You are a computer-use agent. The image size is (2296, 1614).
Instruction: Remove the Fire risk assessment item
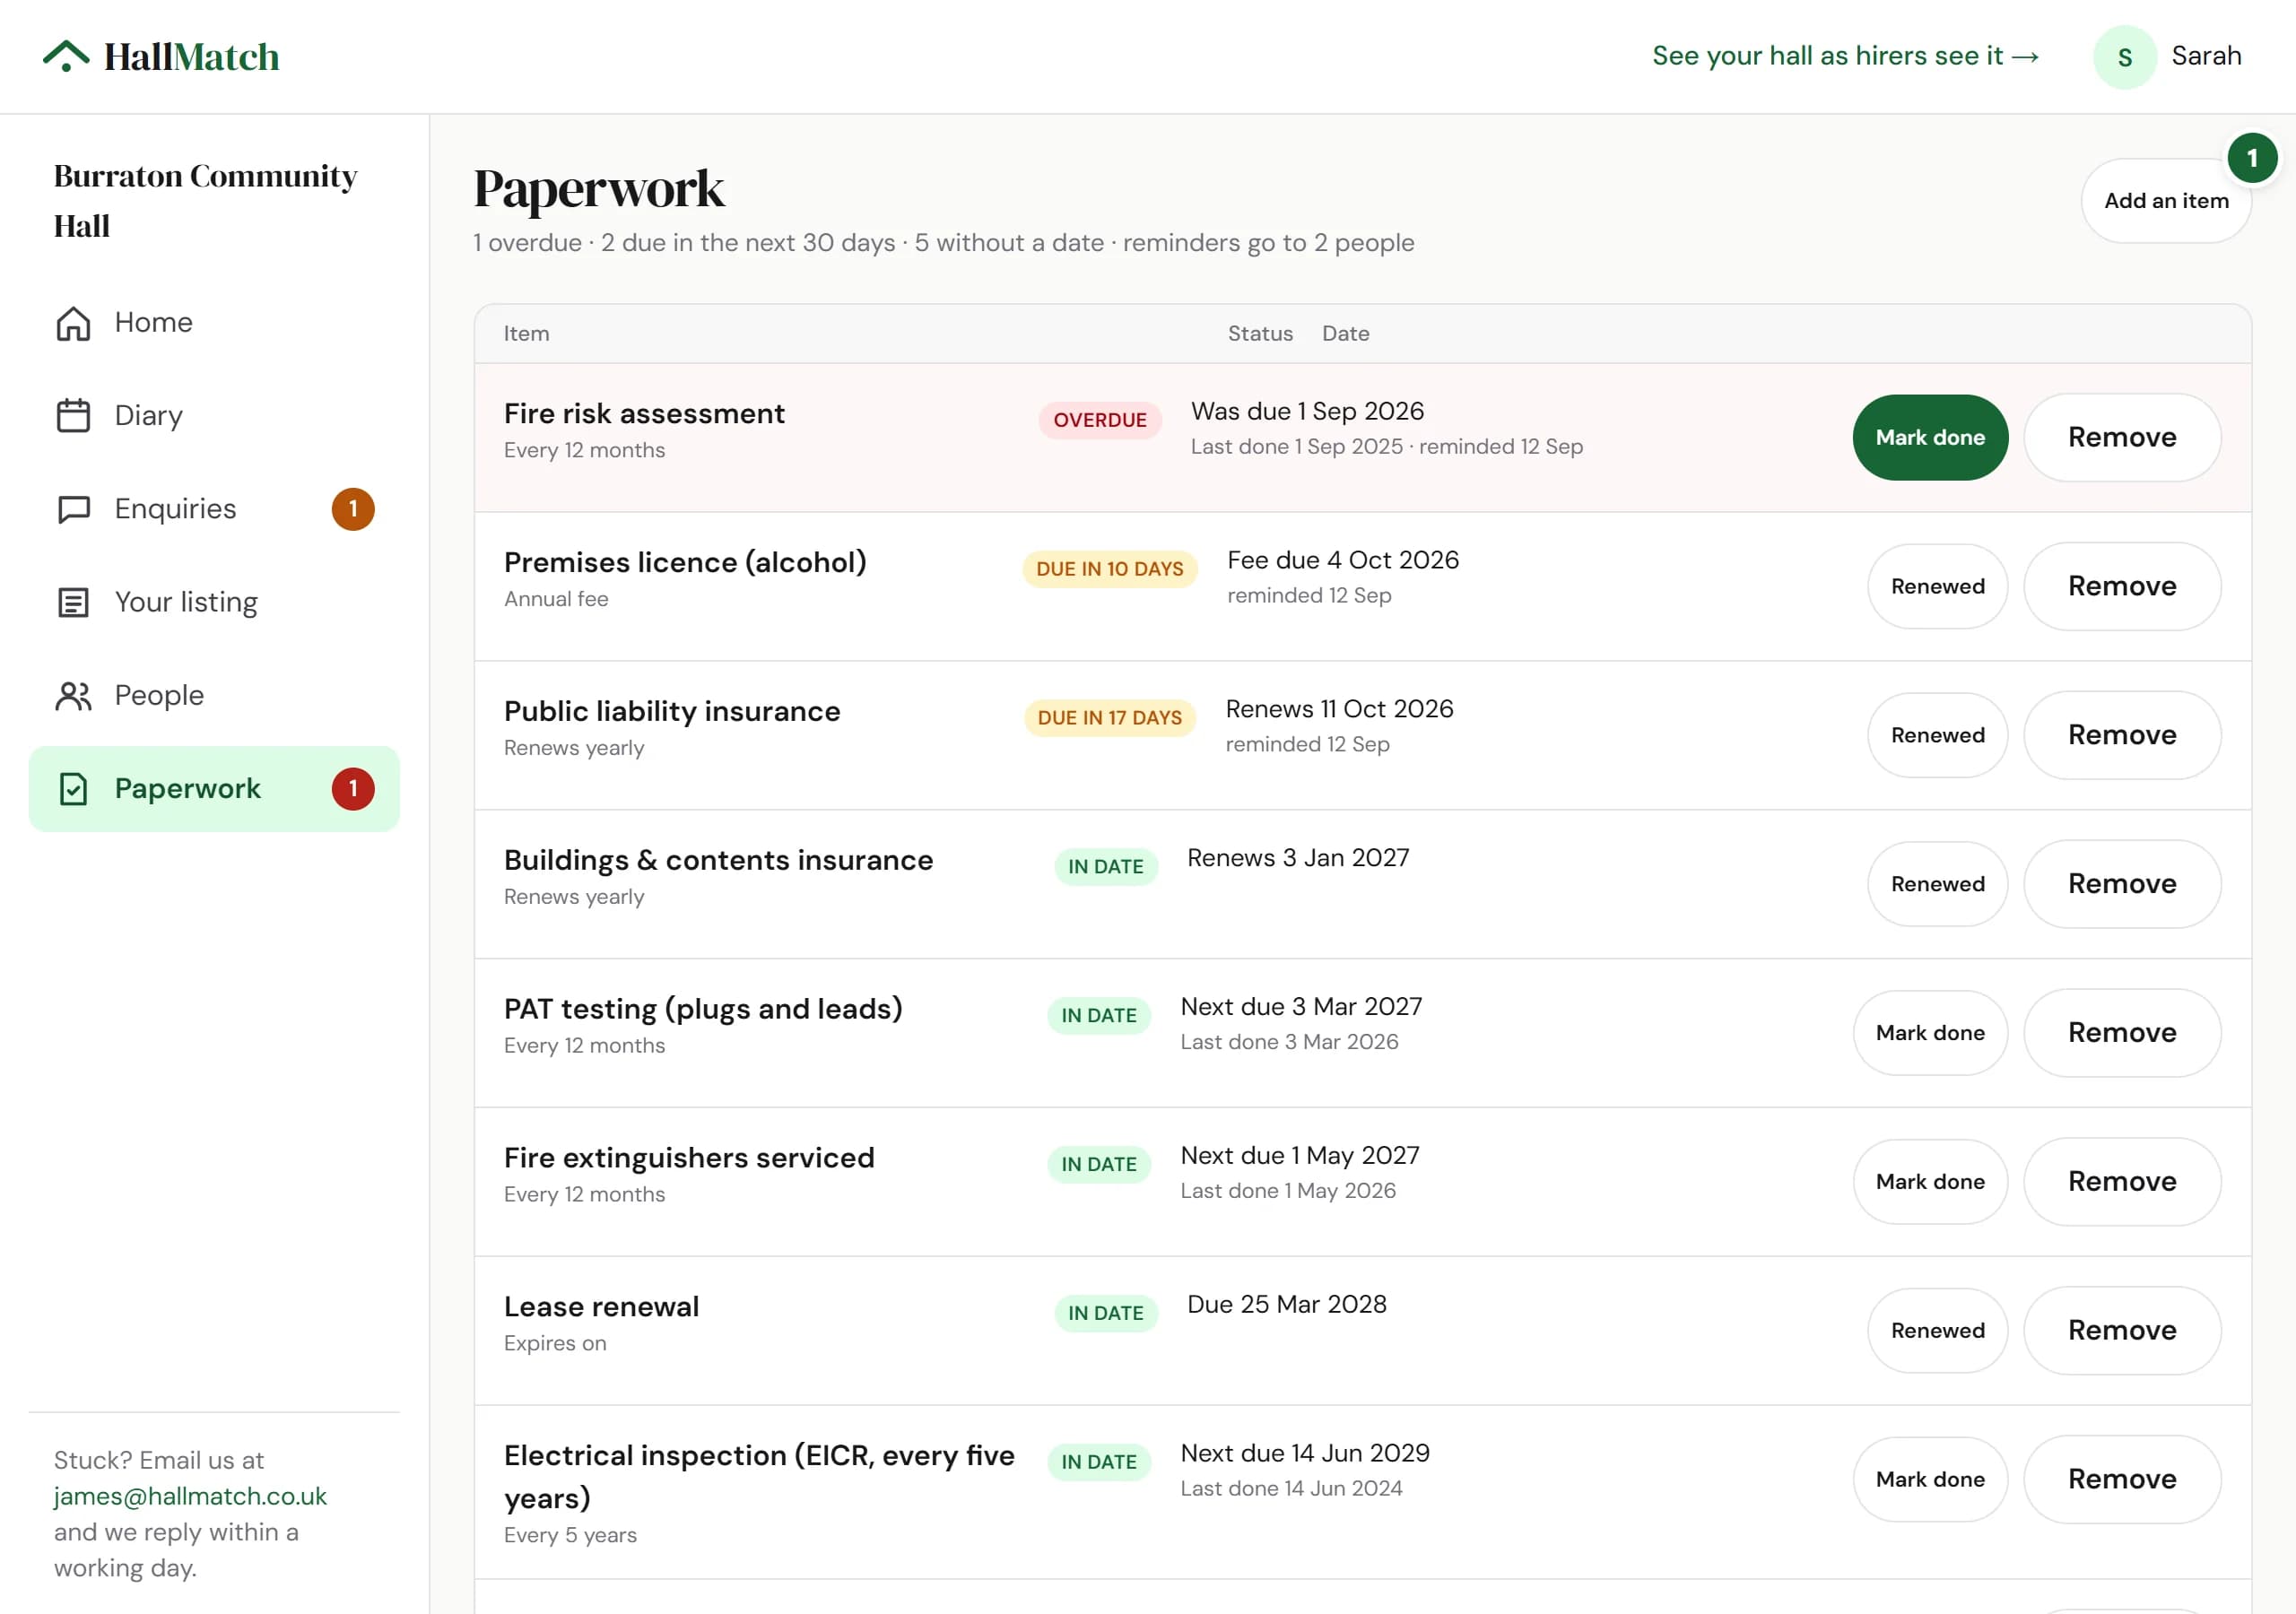pyautogui.click(x=2122, y=438)
